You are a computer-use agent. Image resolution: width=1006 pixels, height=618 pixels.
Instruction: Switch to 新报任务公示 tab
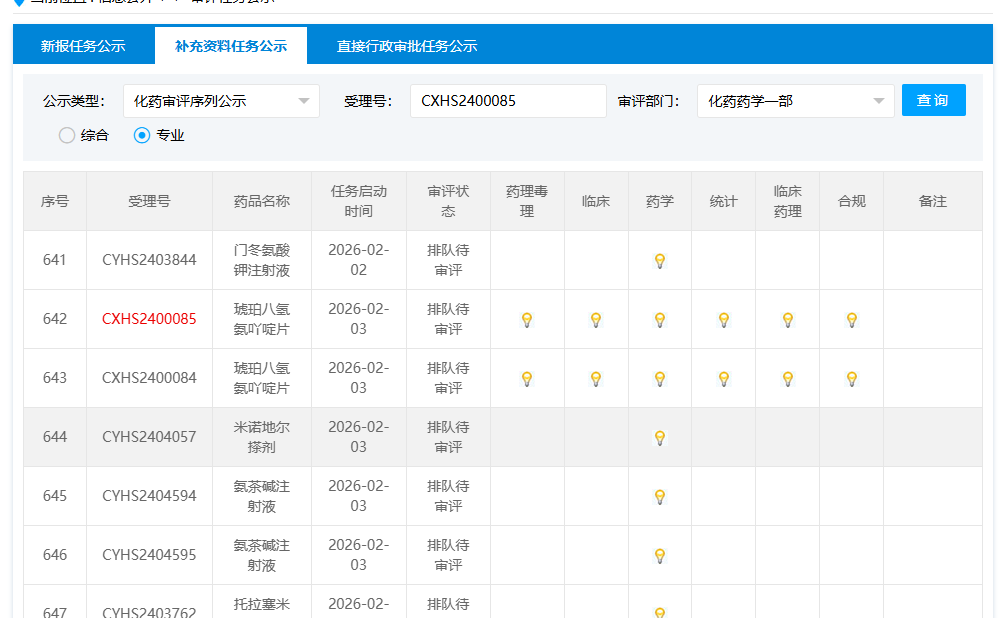pos(83,46)
